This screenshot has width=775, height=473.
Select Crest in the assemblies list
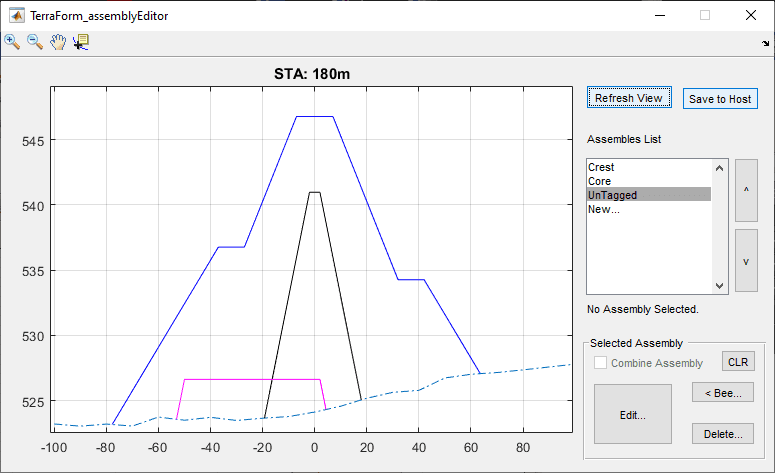(602, 167)
